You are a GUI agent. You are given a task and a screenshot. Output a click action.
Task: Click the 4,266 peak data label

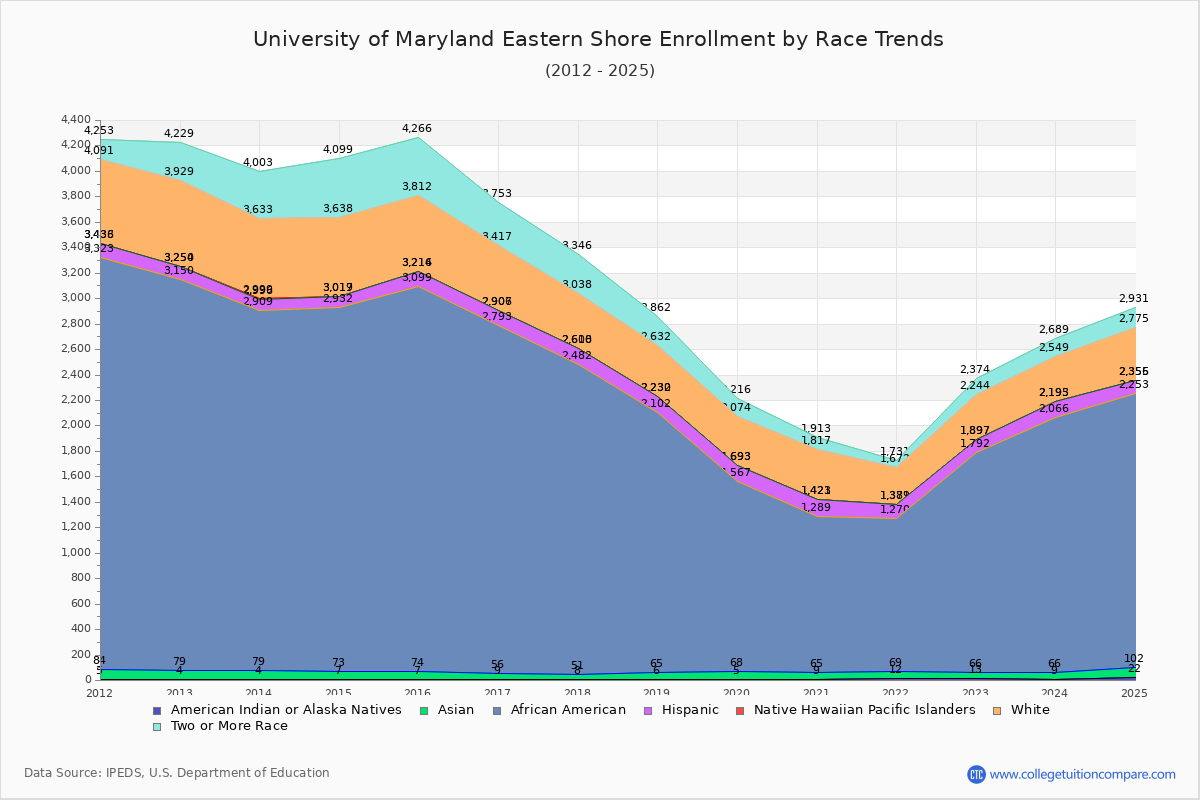[x=417, y=128]
